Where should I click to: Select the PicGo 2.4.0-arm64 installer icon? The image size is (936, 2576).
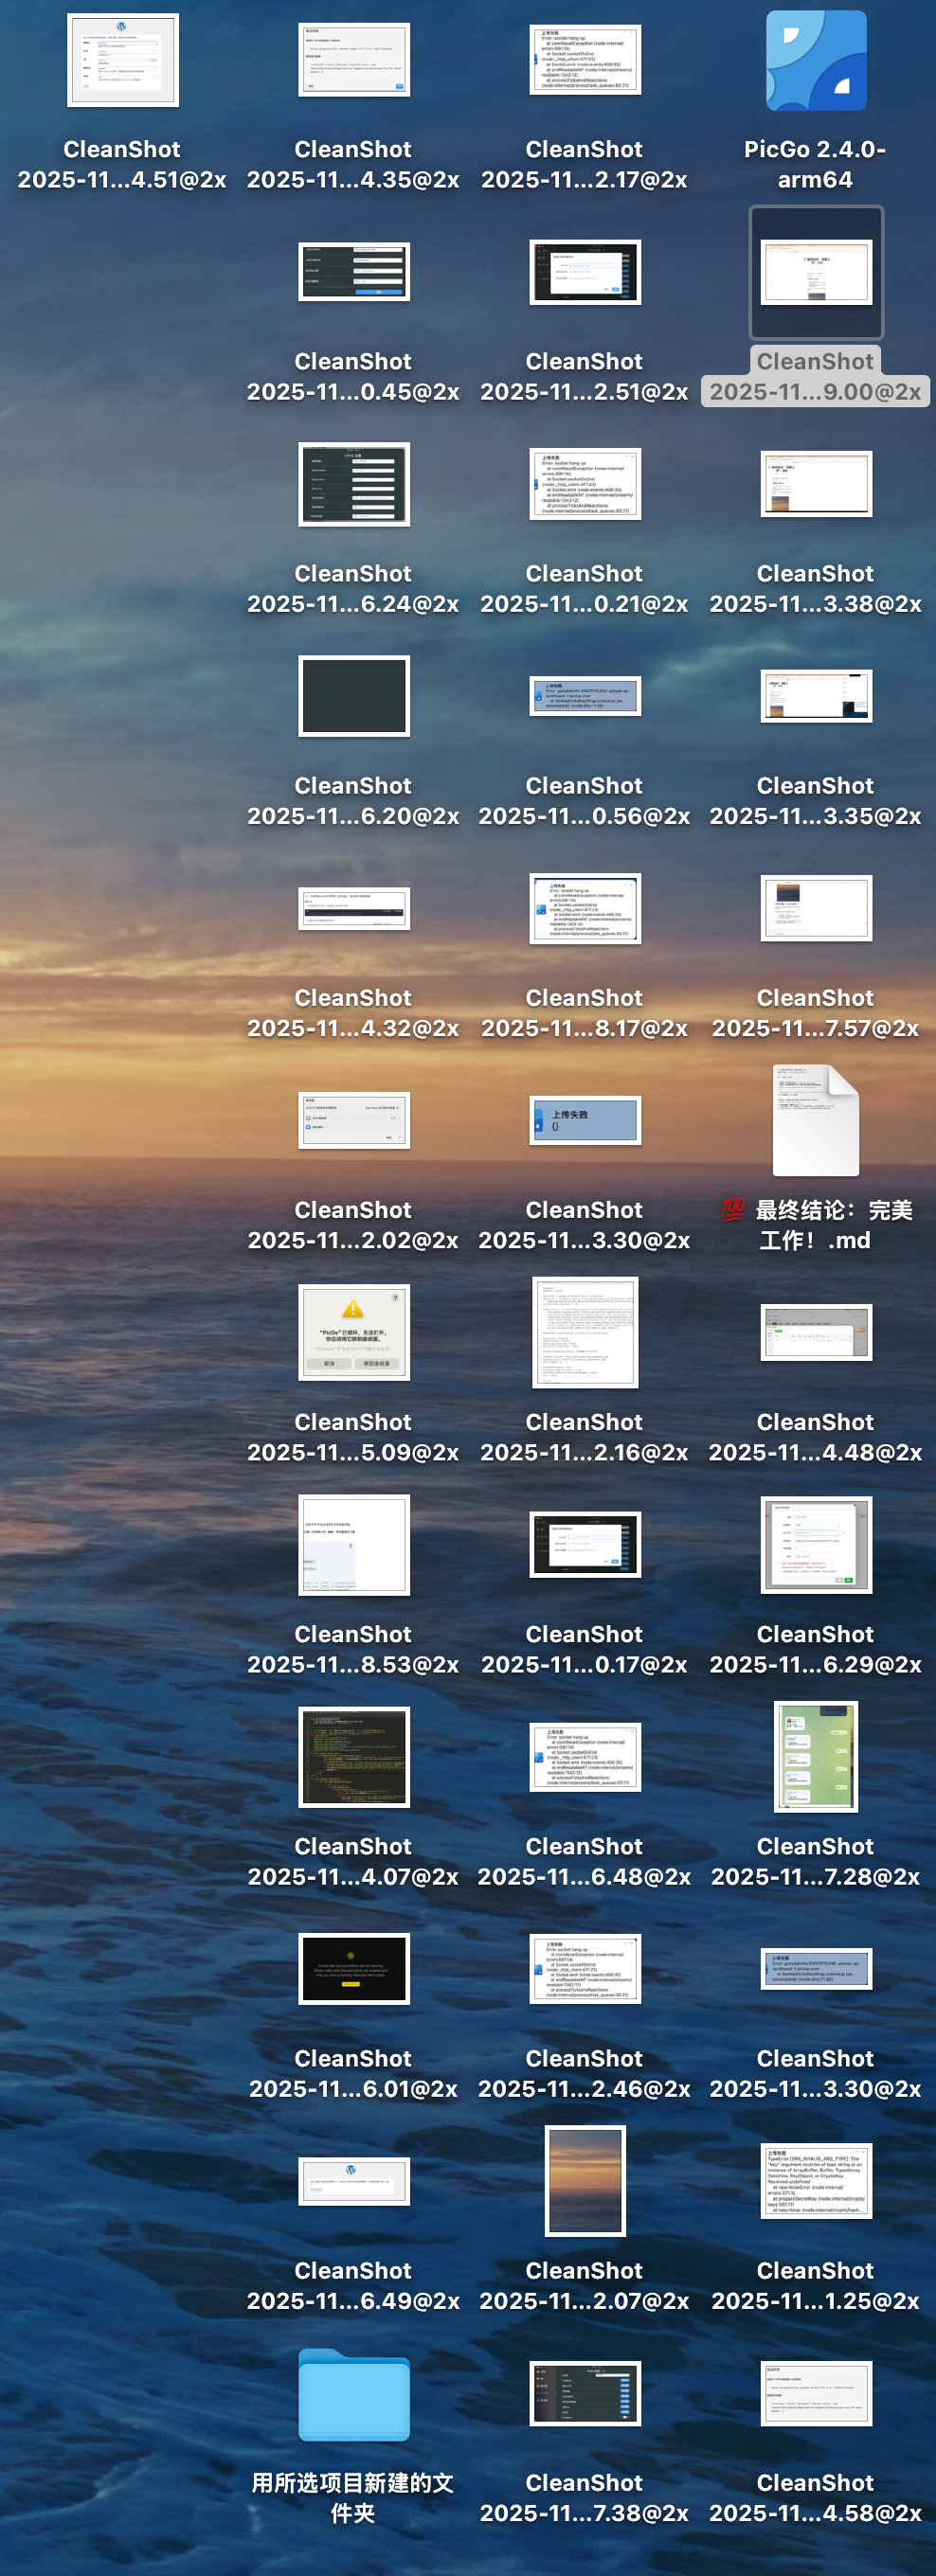click(815, 62)
